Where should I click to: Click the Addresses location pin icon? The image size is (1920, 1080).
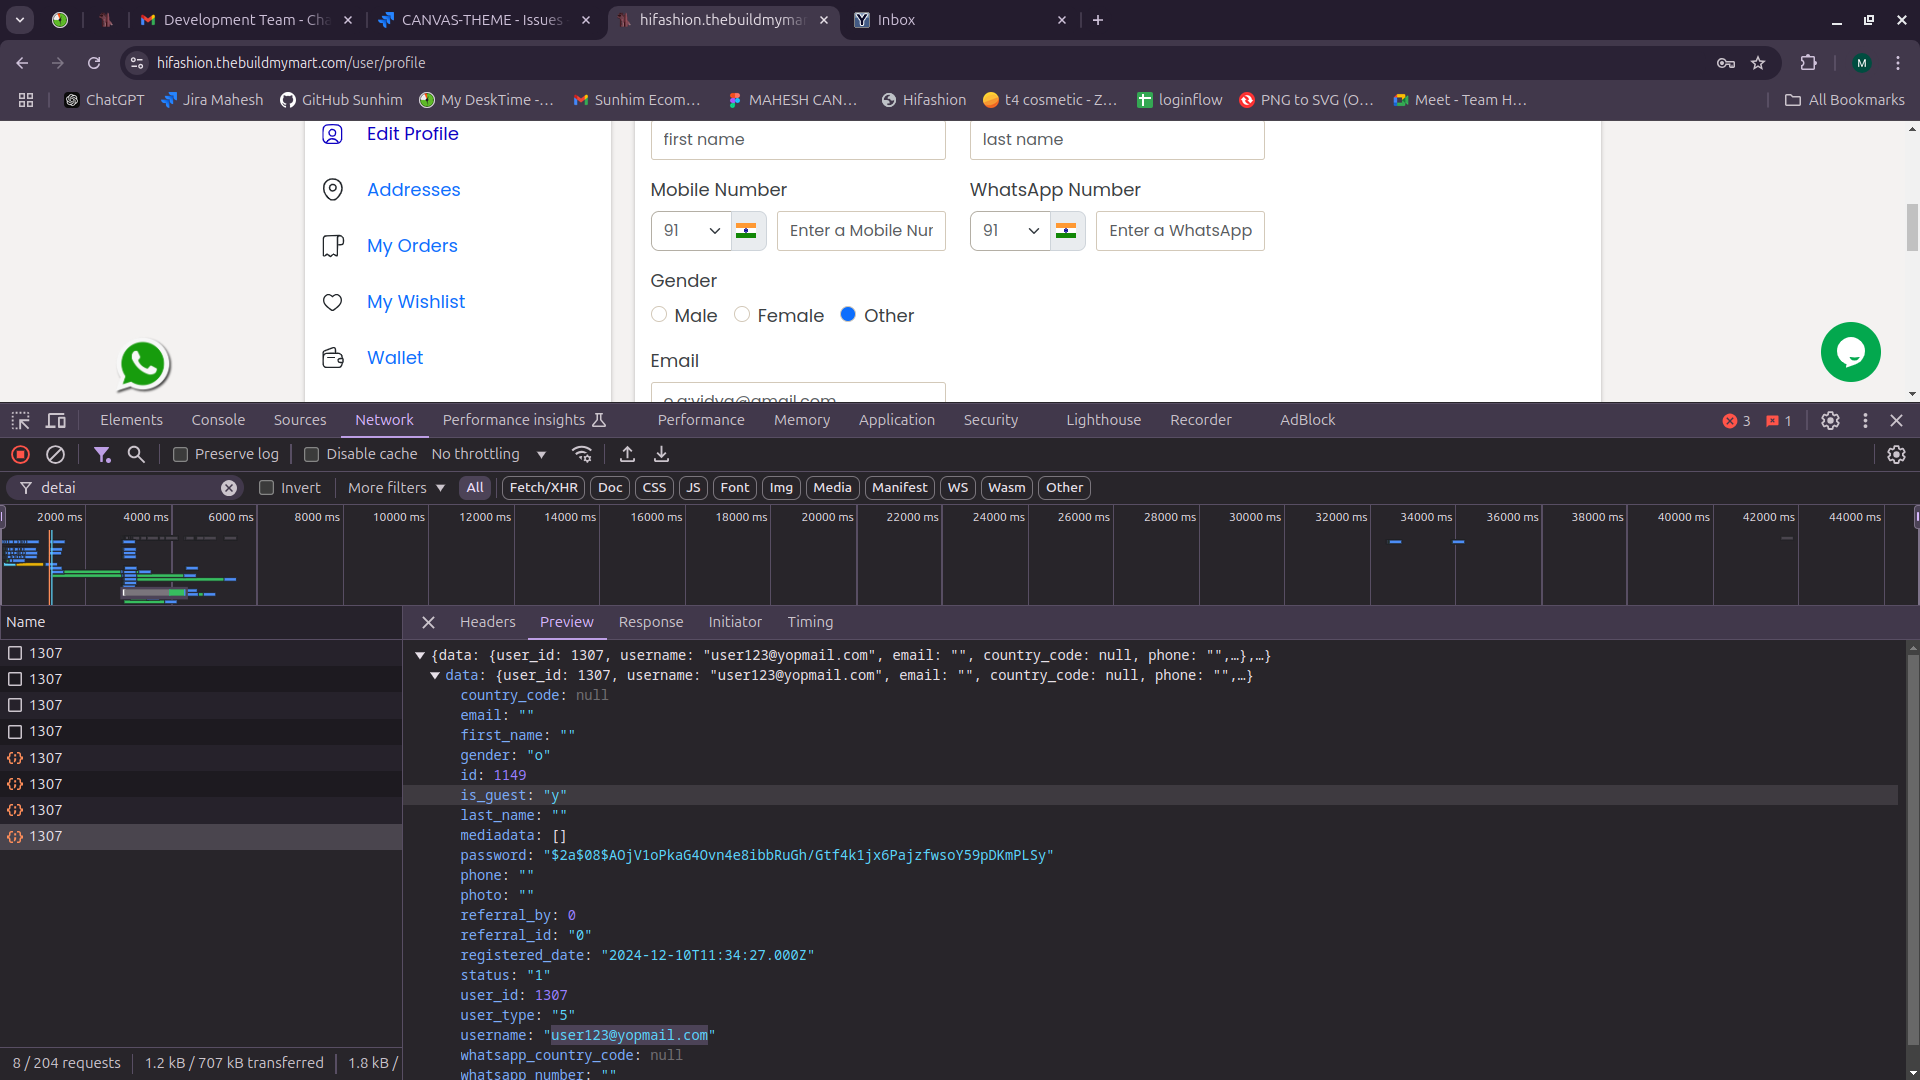pyautogui.click(x=333, y=190)
